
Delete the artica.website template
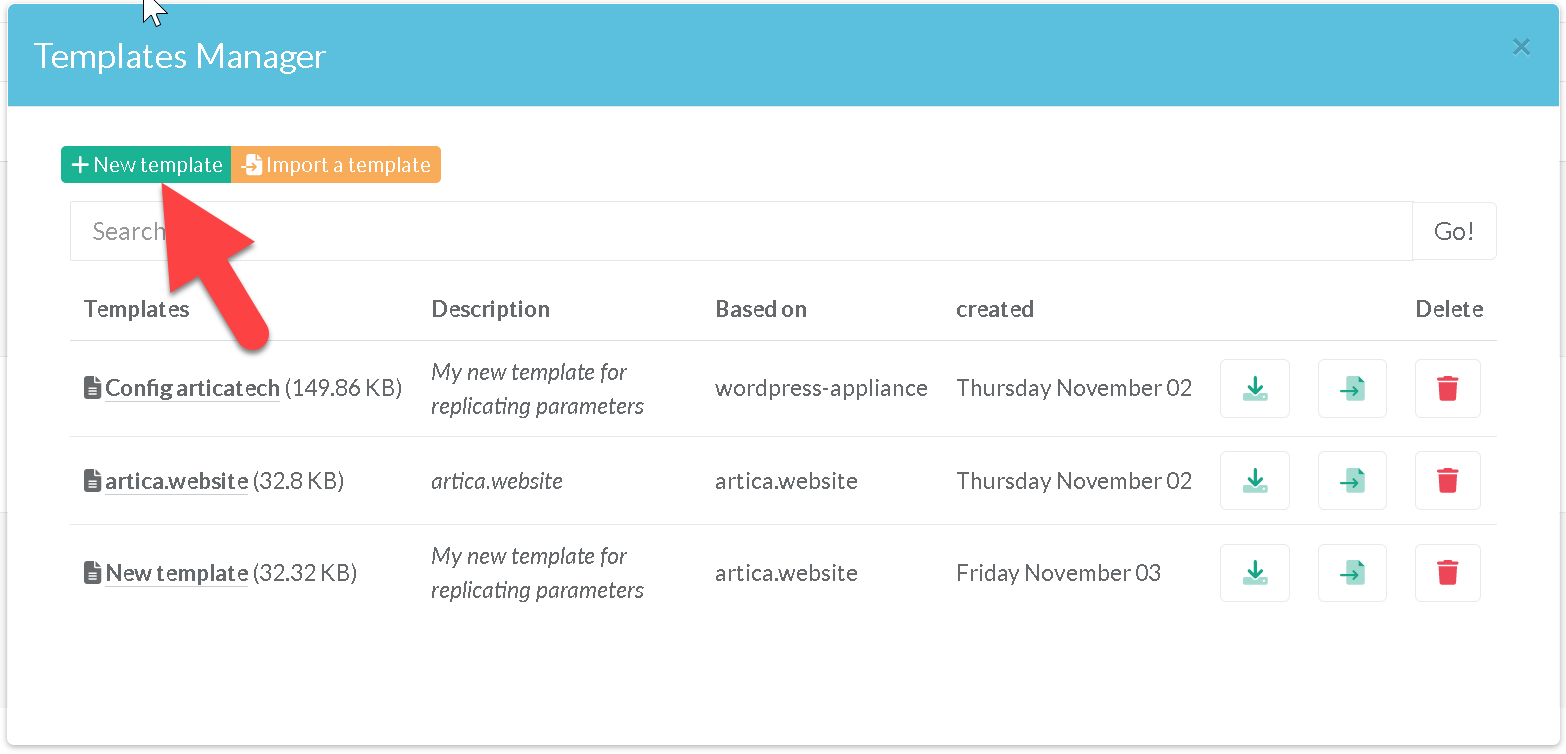pos(1447,481)
